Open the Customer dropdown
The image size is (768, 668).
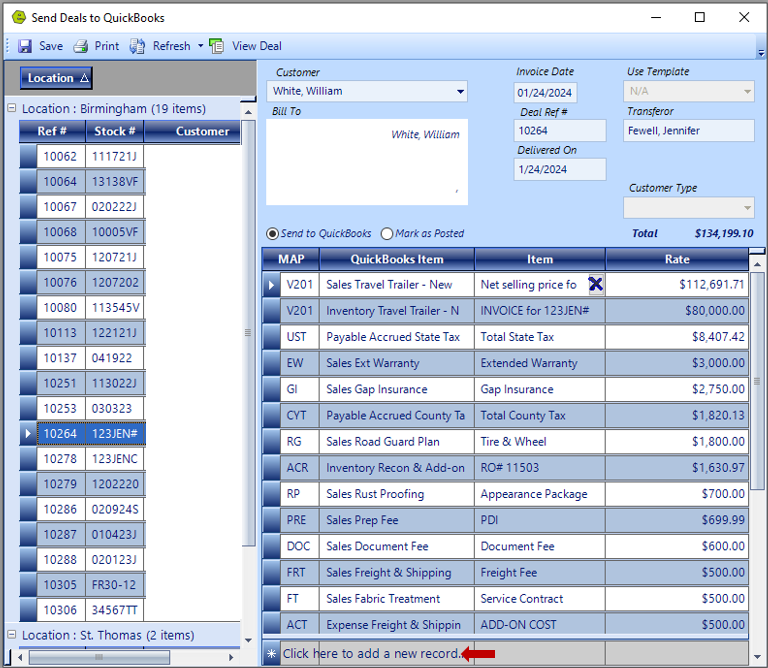[x=460, y=92]
